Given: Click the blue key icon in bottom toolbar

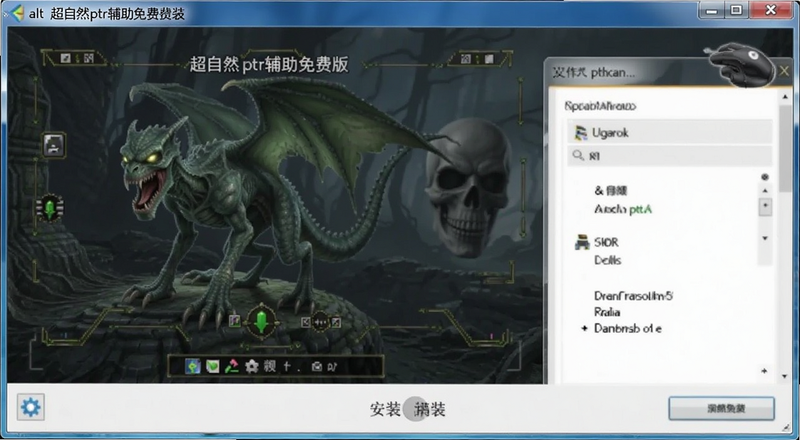Looking at the screenshot, I should coord(192,366).
